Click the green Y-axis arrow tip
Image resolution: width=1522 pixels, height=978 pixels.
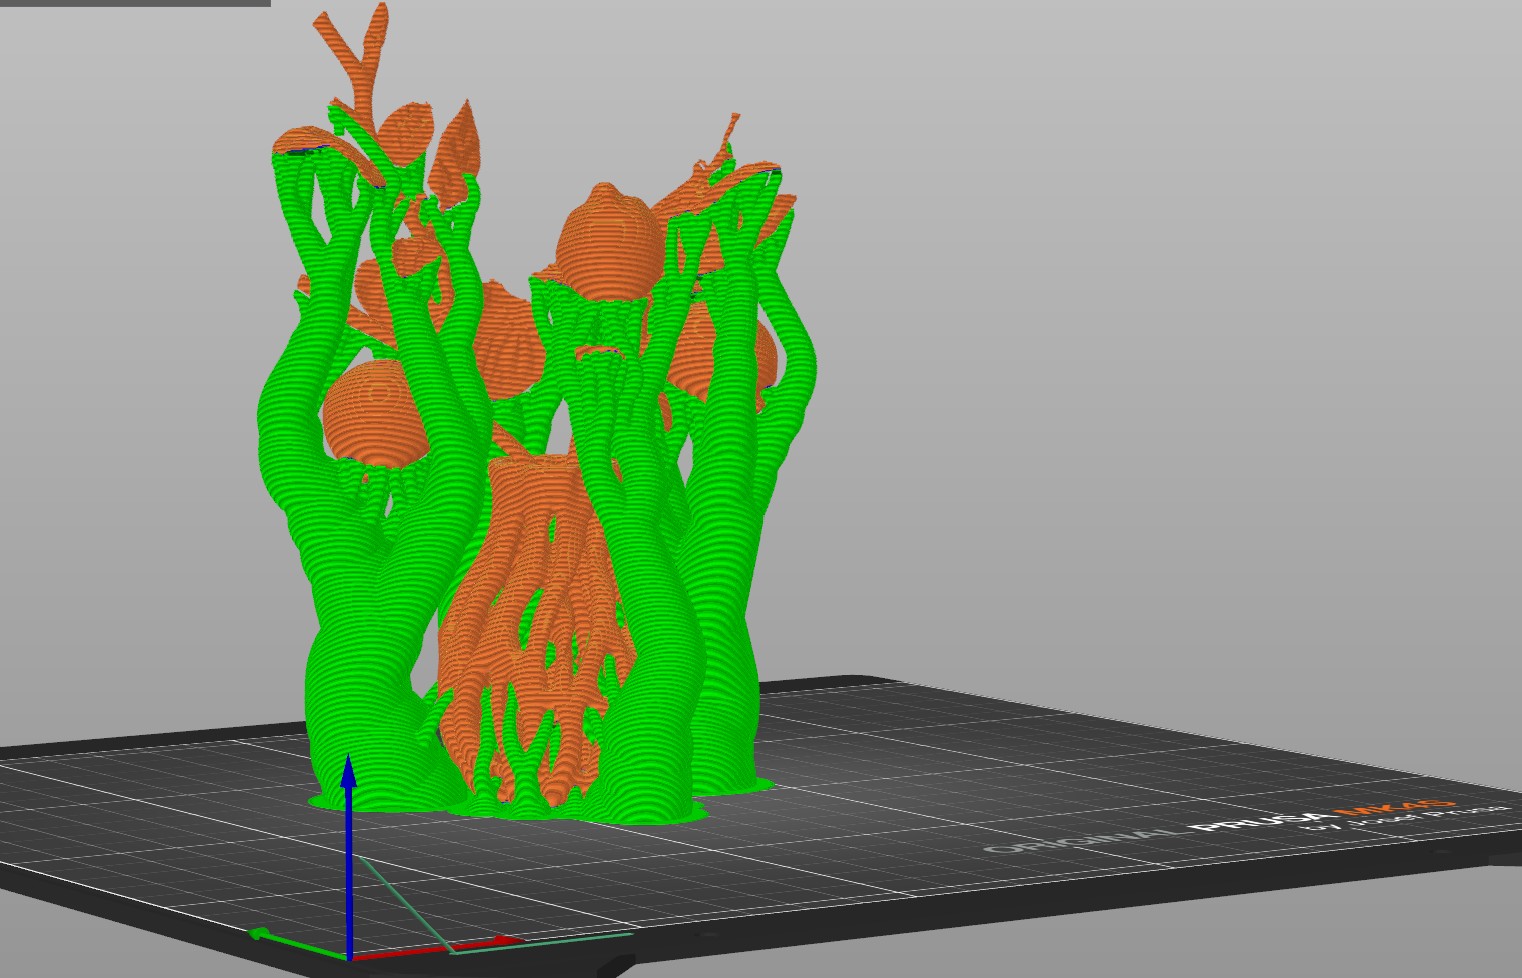coord(259,933)
